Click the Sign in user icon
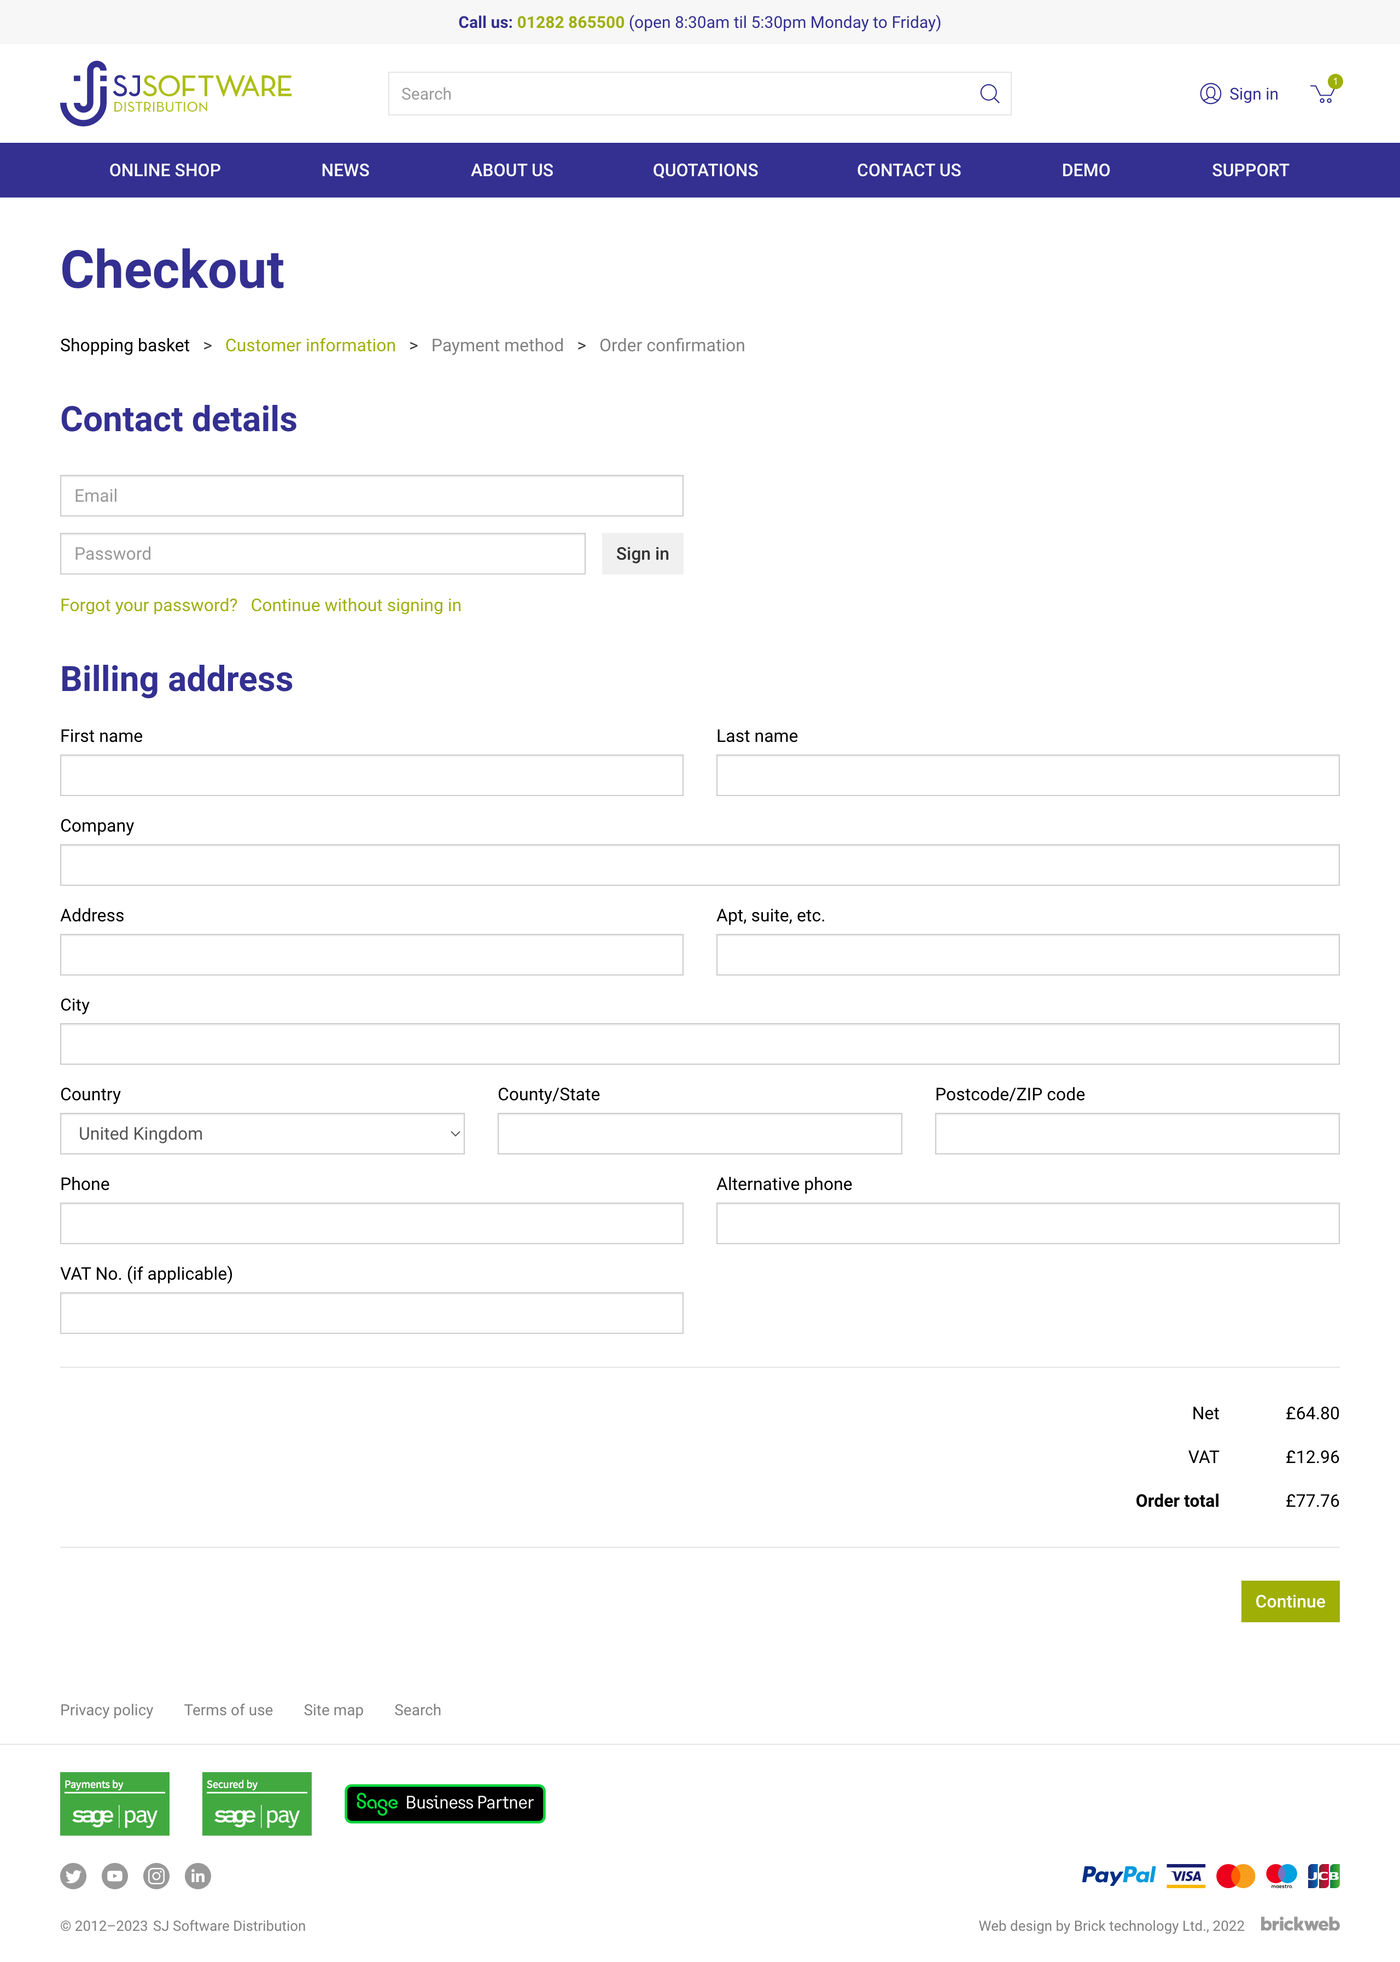Viewport: 1400px width, 1962px height. (x=1210, y=93)
